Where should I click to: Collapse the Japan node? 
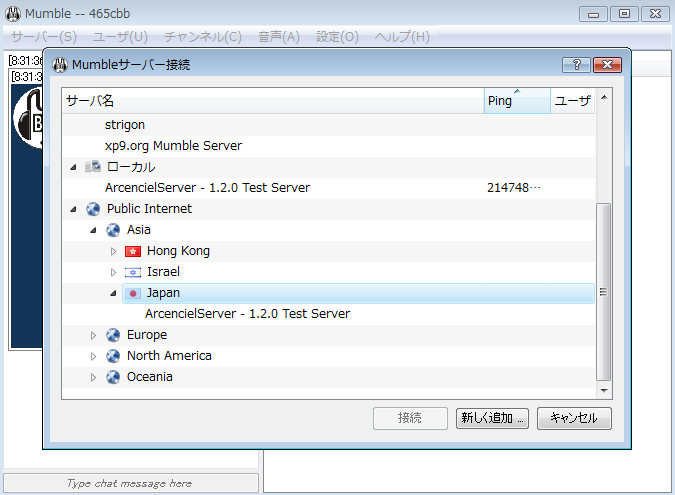113,294
